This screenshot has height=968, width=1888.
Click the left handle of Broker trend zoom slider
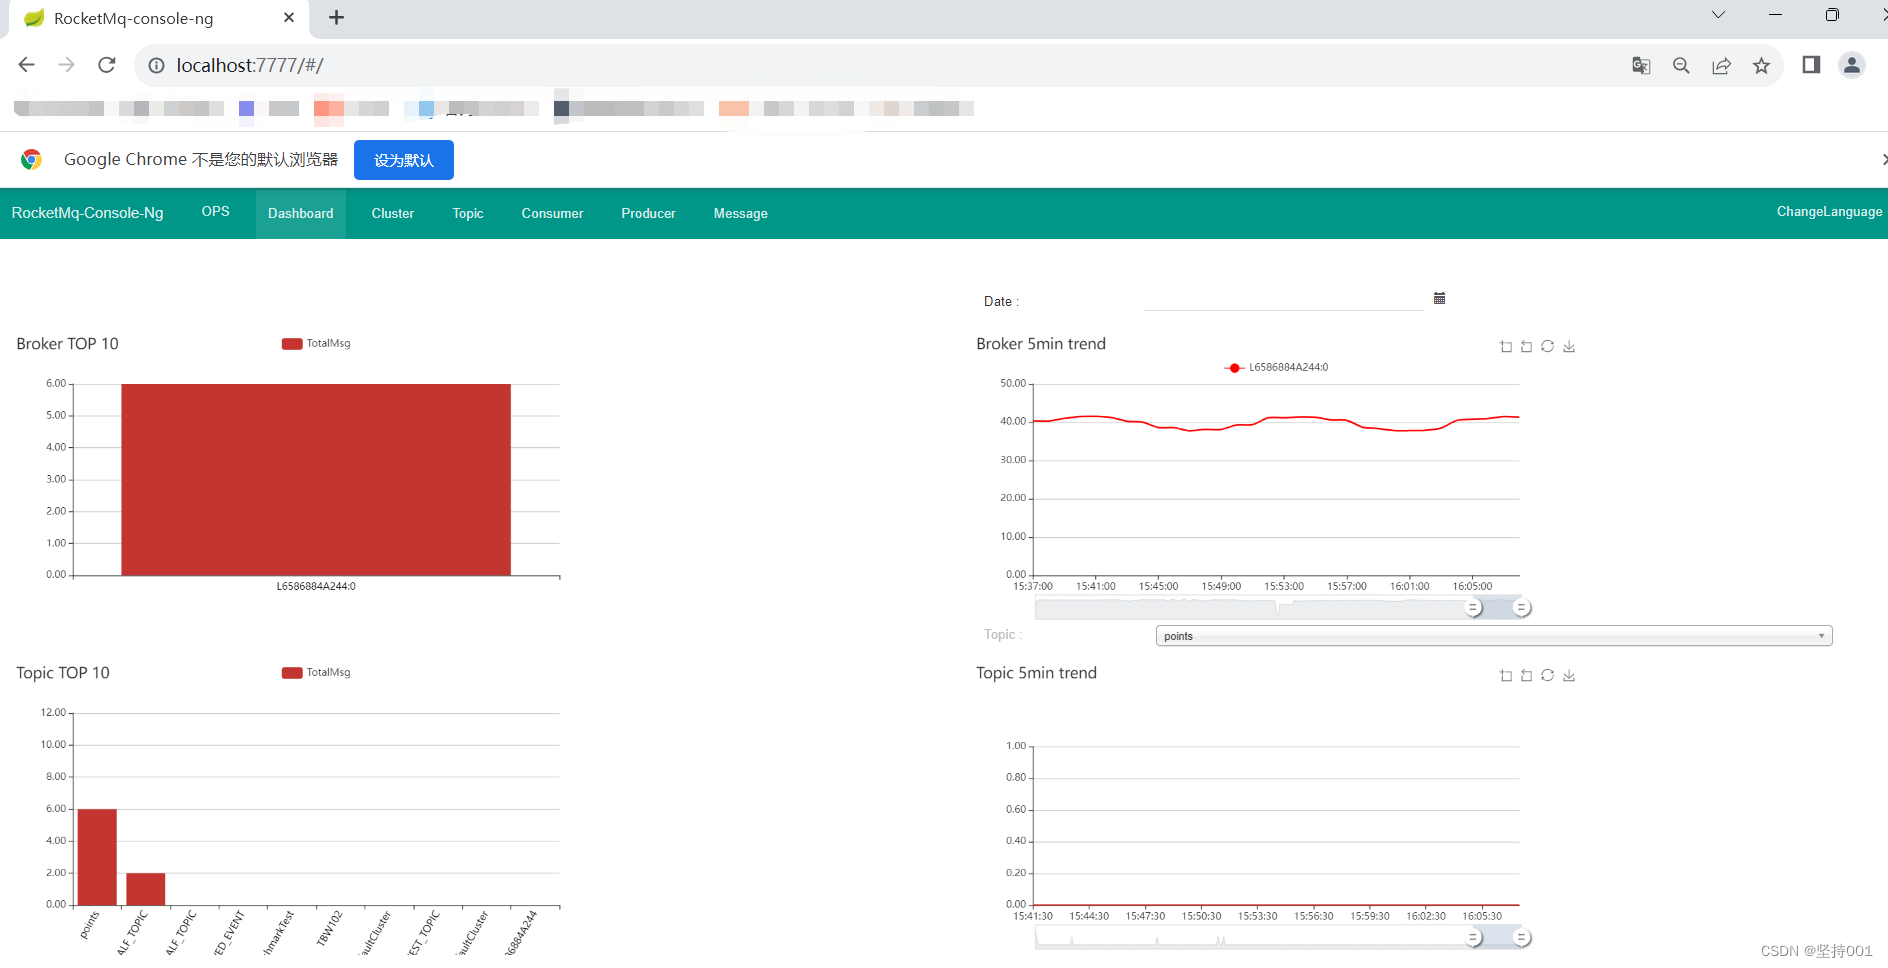pyautogui.click(x=1473, y=607)
